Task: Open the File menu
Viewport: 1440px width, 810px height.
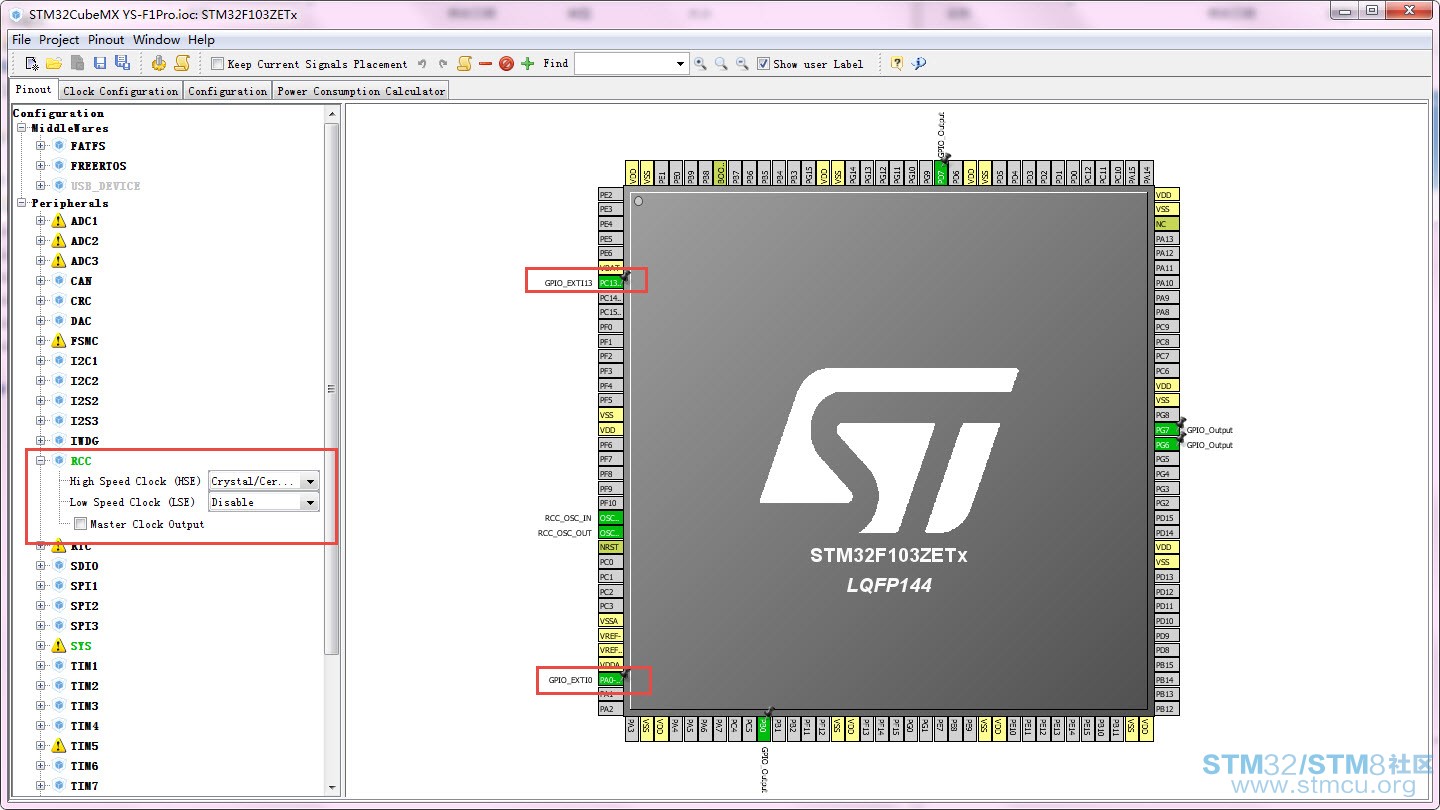Action: pyautogui.click(x=21, y=40)
